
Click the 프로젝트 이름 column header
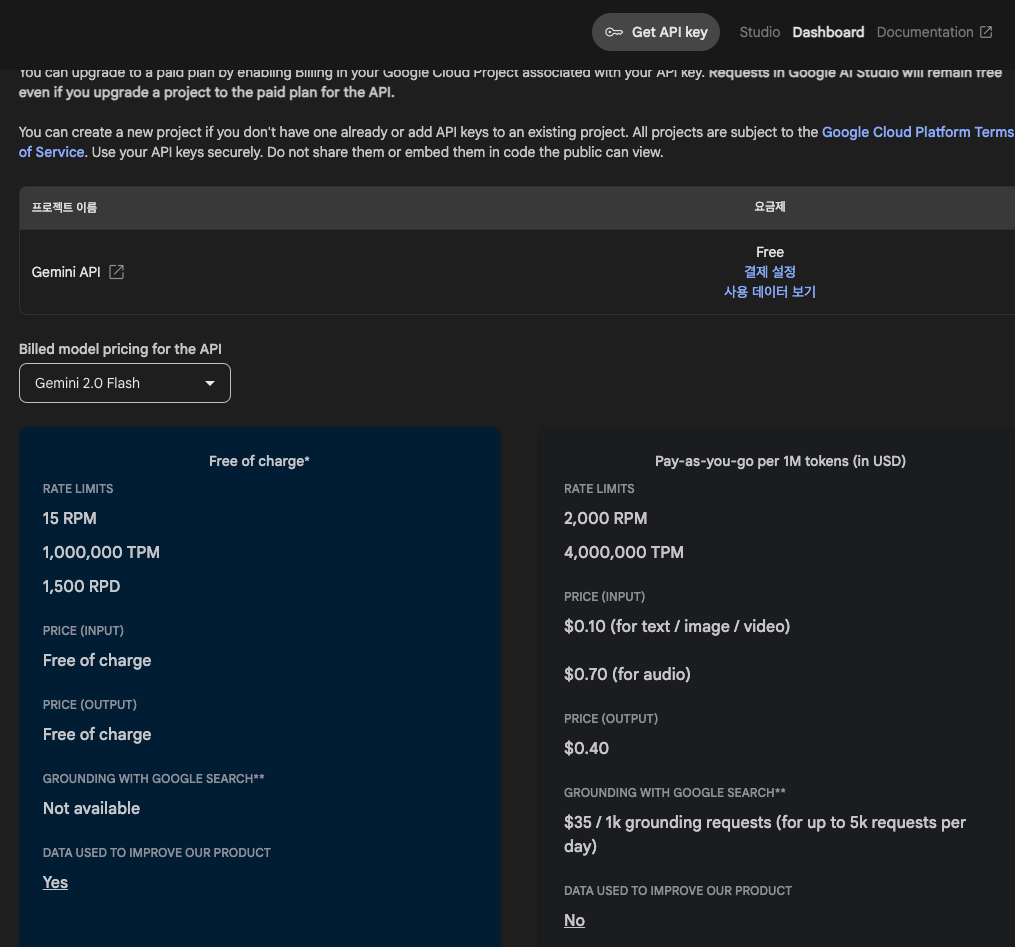click(64, 207)
